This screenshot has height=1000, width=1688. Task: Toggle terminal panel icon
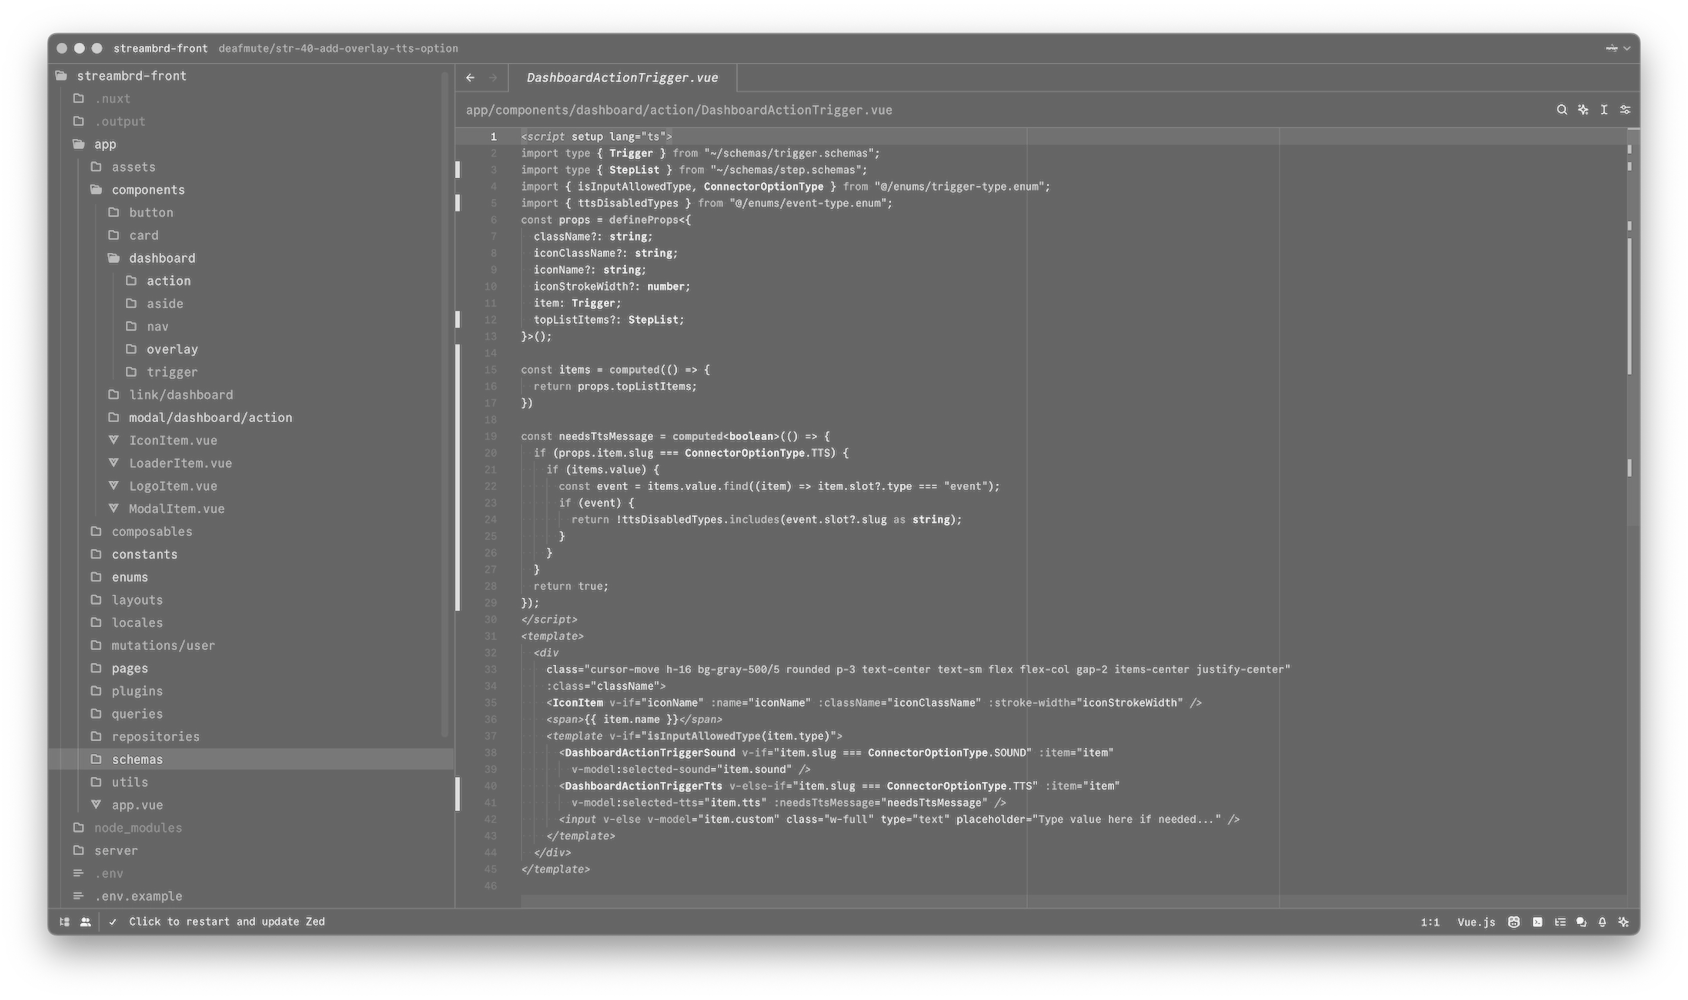point(1537,922)
